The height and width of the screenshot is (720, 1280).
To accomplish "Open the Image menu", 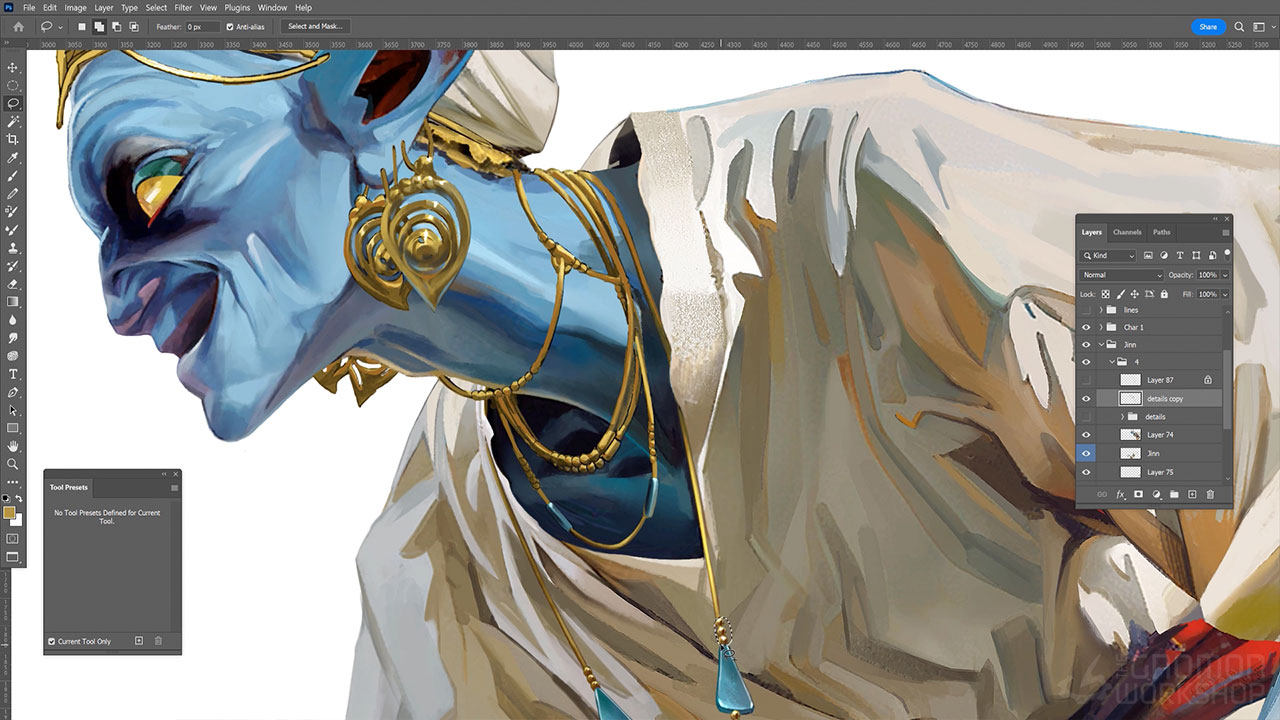I will [75, 7].
